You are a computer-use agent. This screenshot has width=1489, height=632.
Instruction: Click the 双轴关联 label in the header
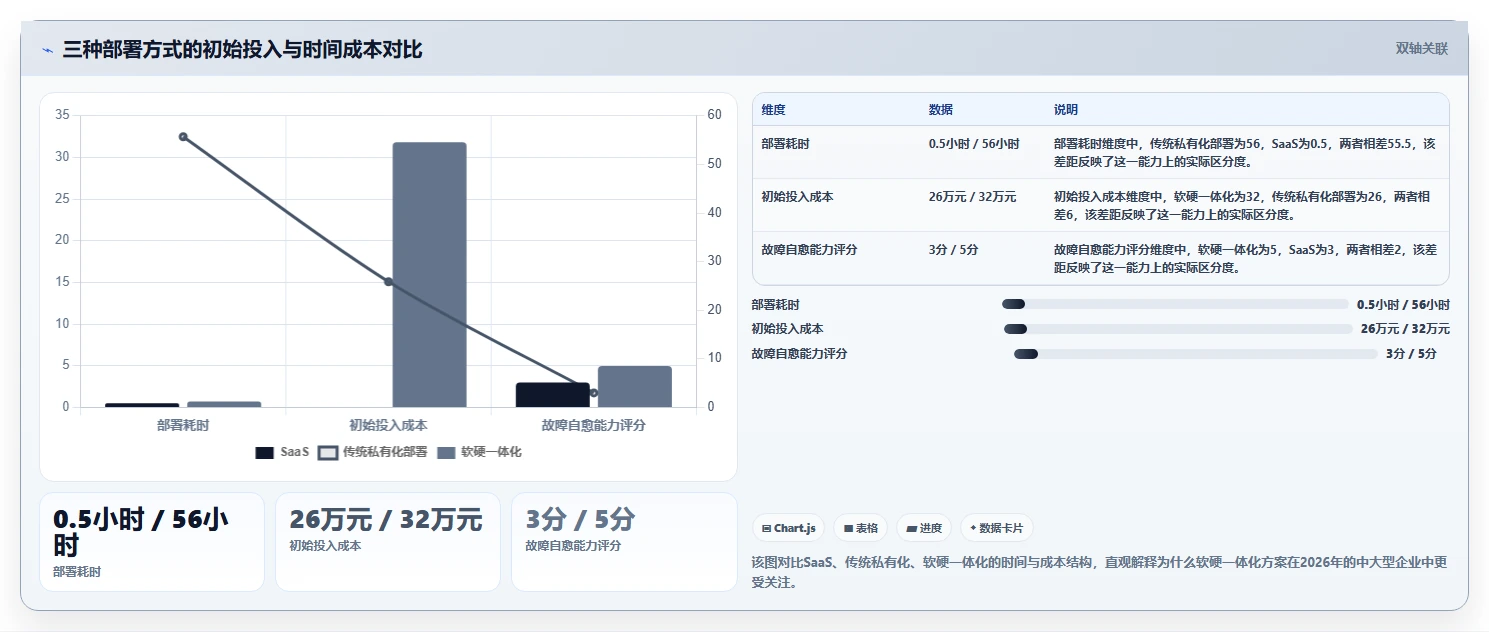[x=1421, y=48]
